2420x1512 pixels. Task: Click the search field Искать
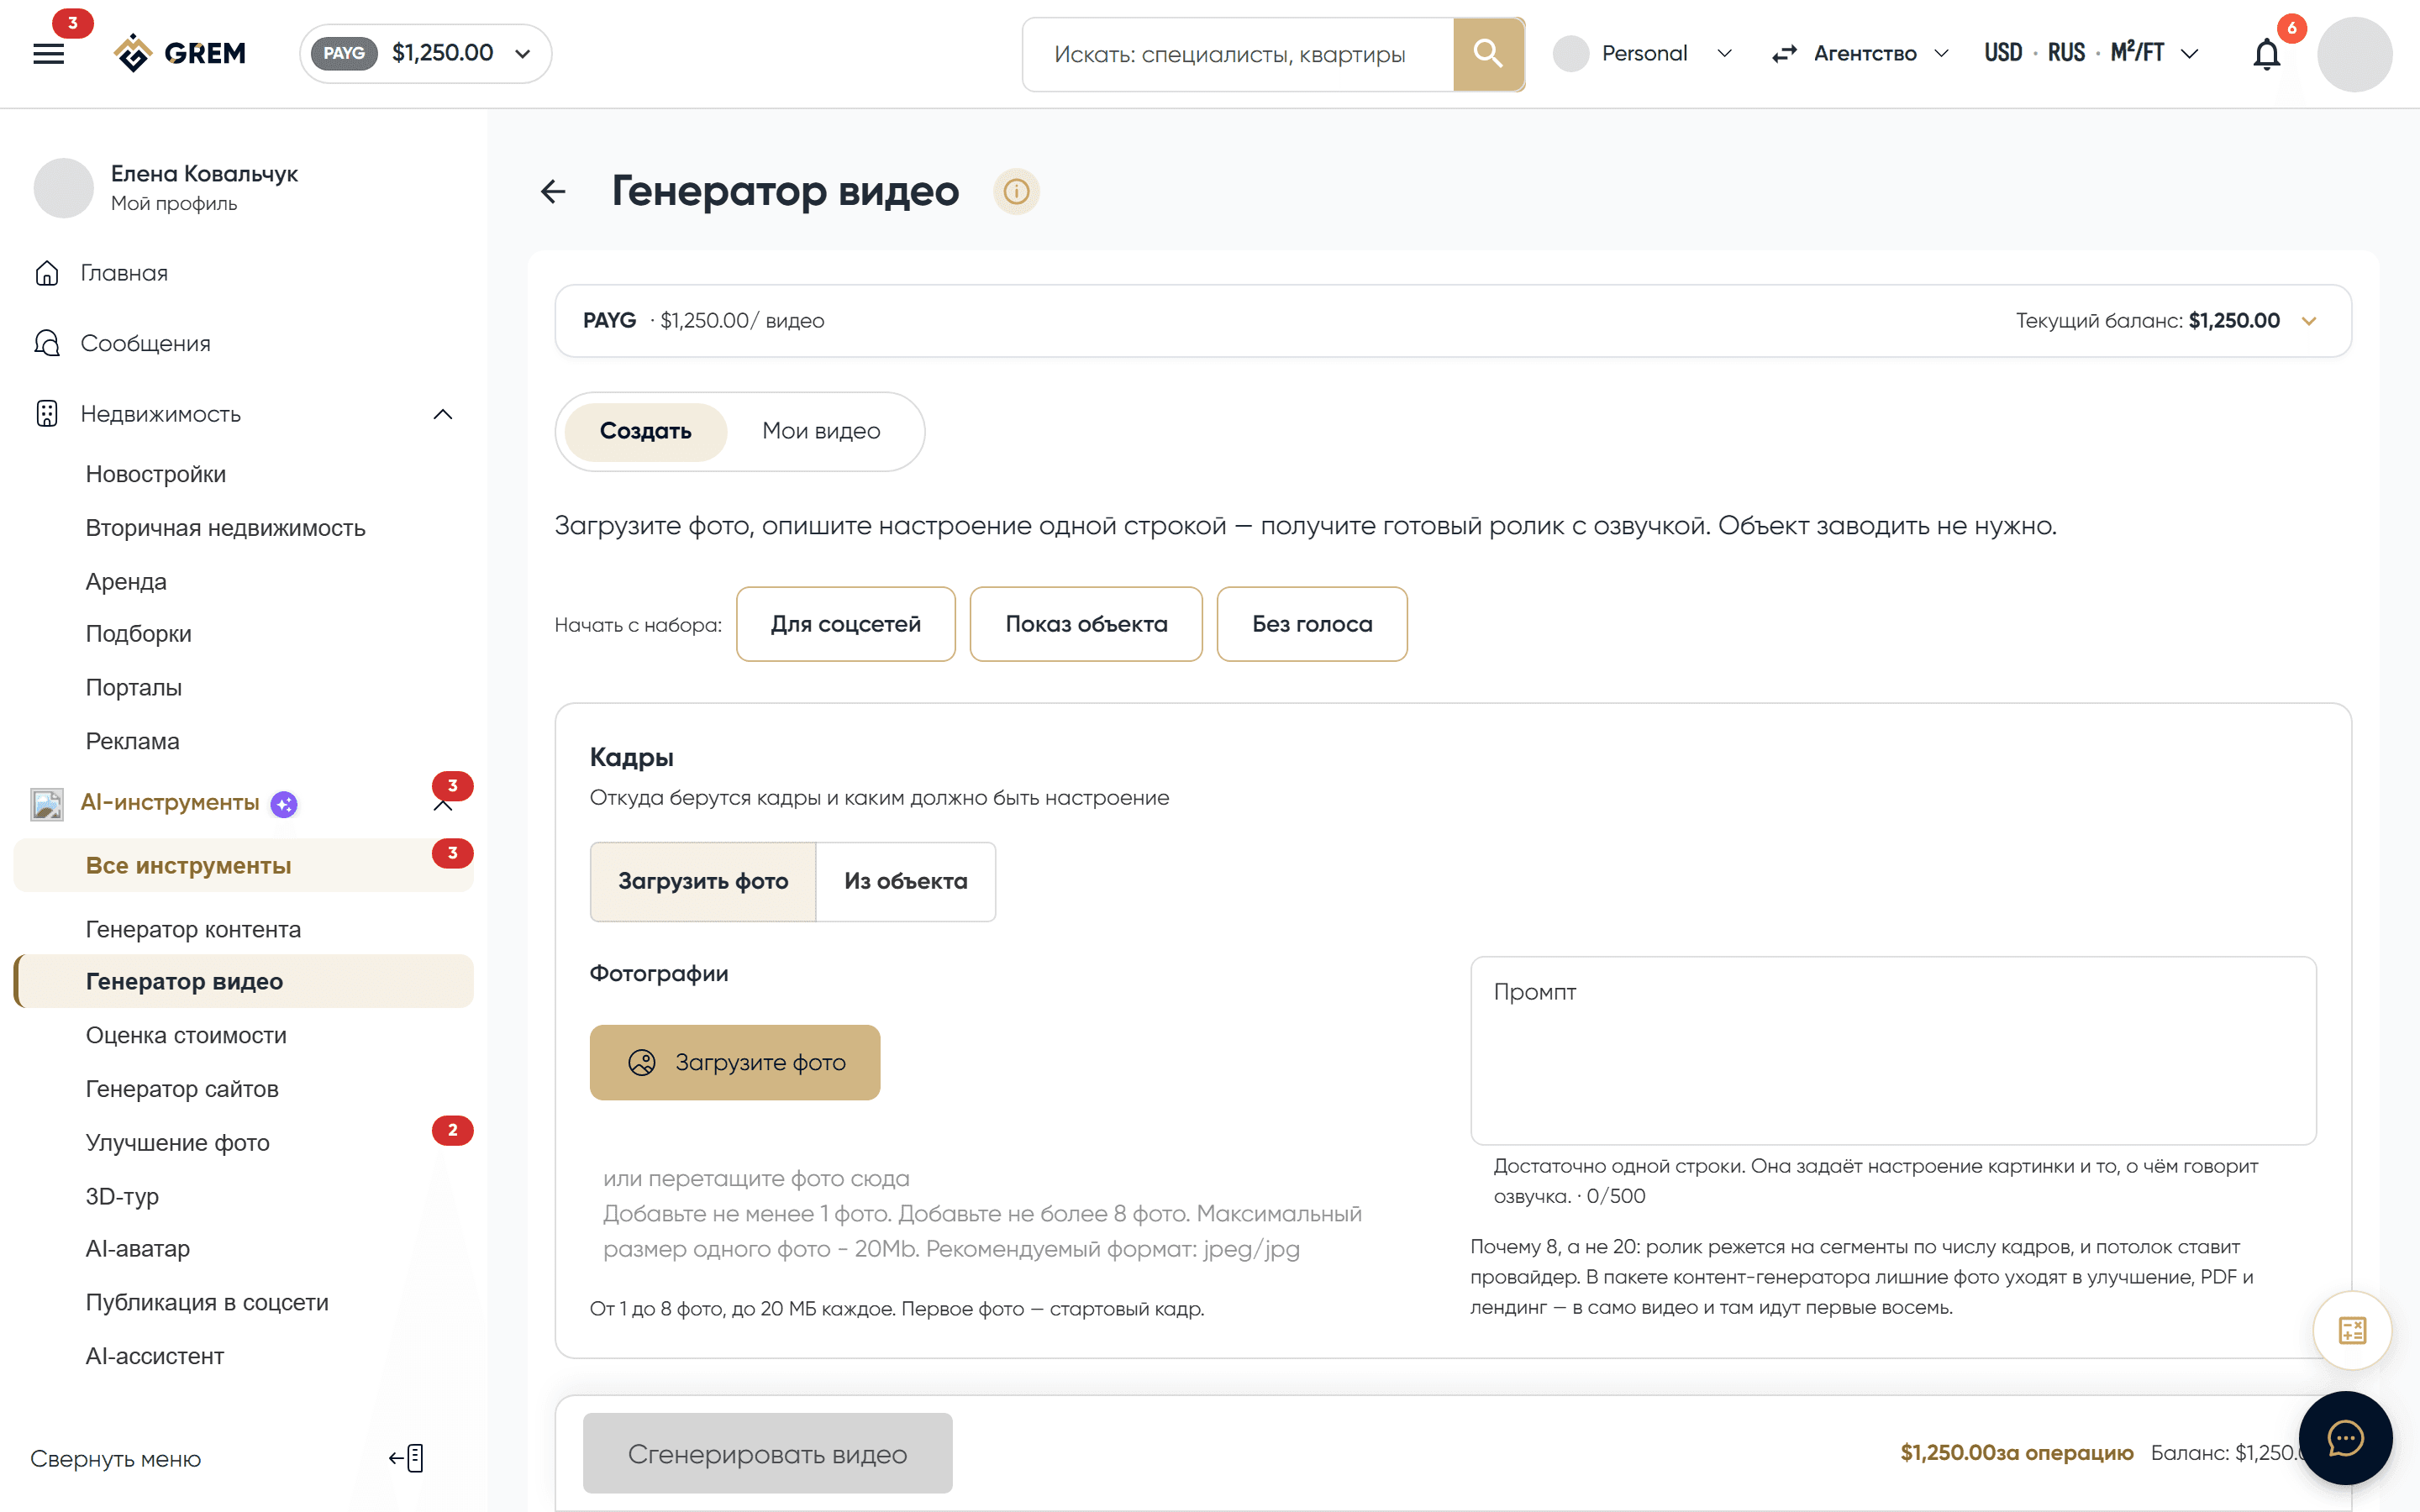pos(1238,54)
